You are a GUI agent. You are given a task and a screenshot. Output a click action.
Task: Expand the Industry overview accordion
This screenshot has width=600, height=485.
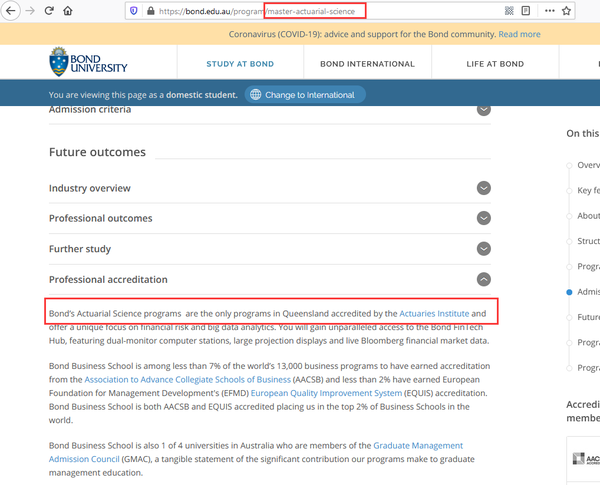tap(484, 188)
